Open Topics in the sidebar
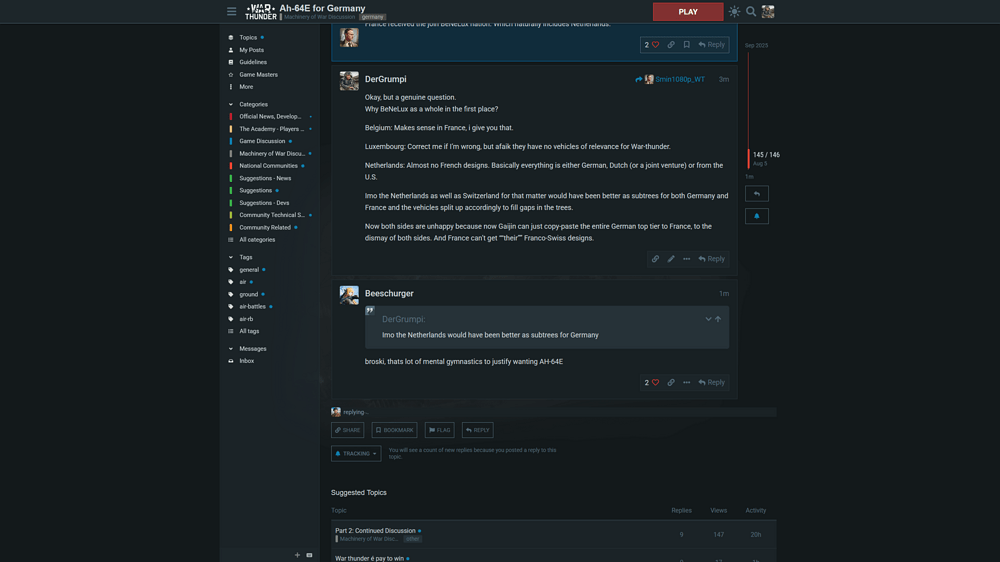This screenshot has height=562, width=1000. 248,38
